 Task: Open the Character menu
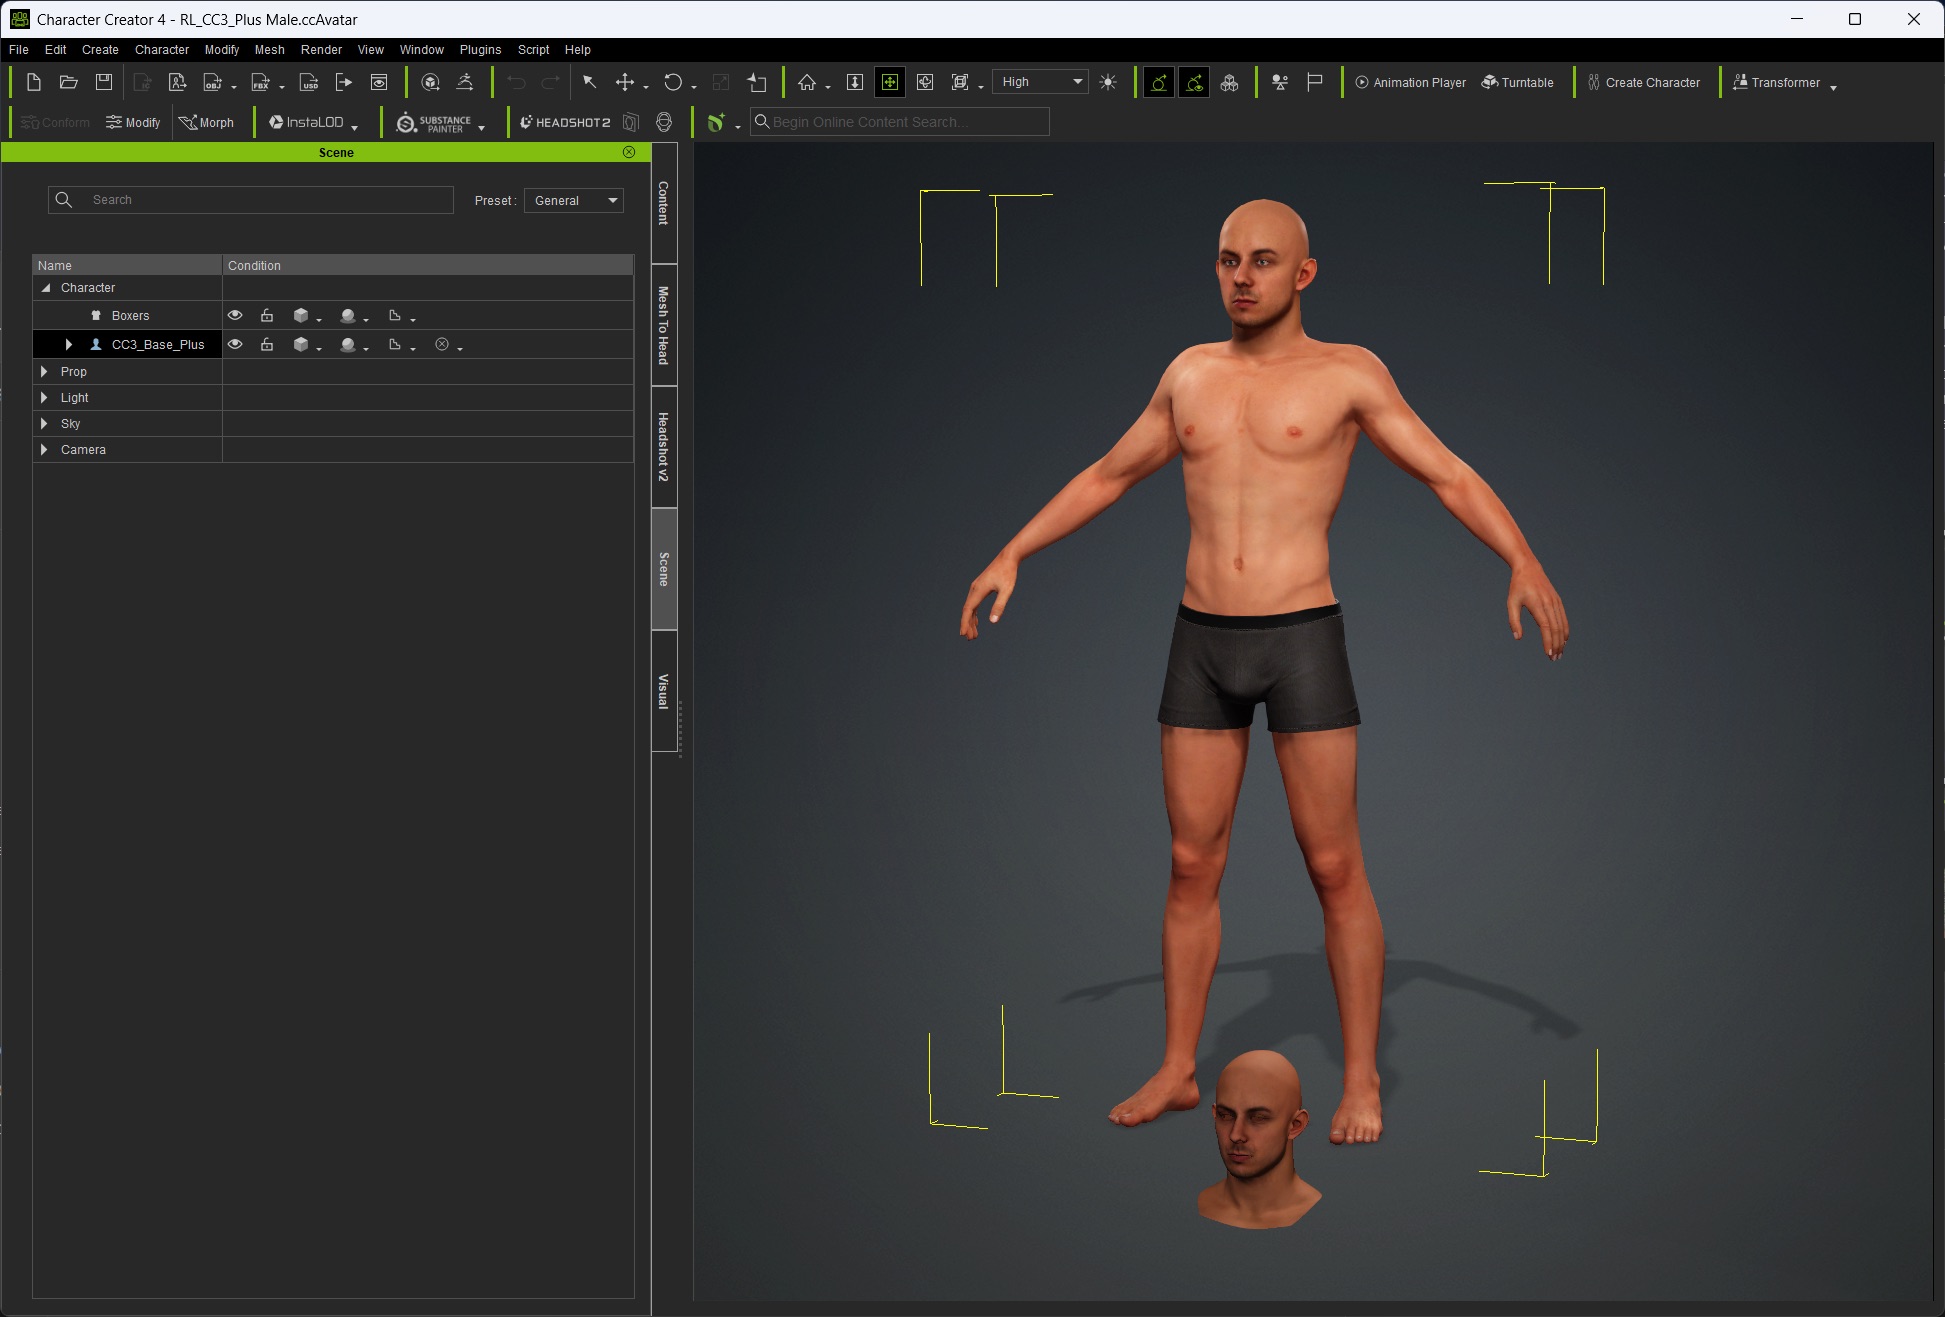(x=162, y=49)
